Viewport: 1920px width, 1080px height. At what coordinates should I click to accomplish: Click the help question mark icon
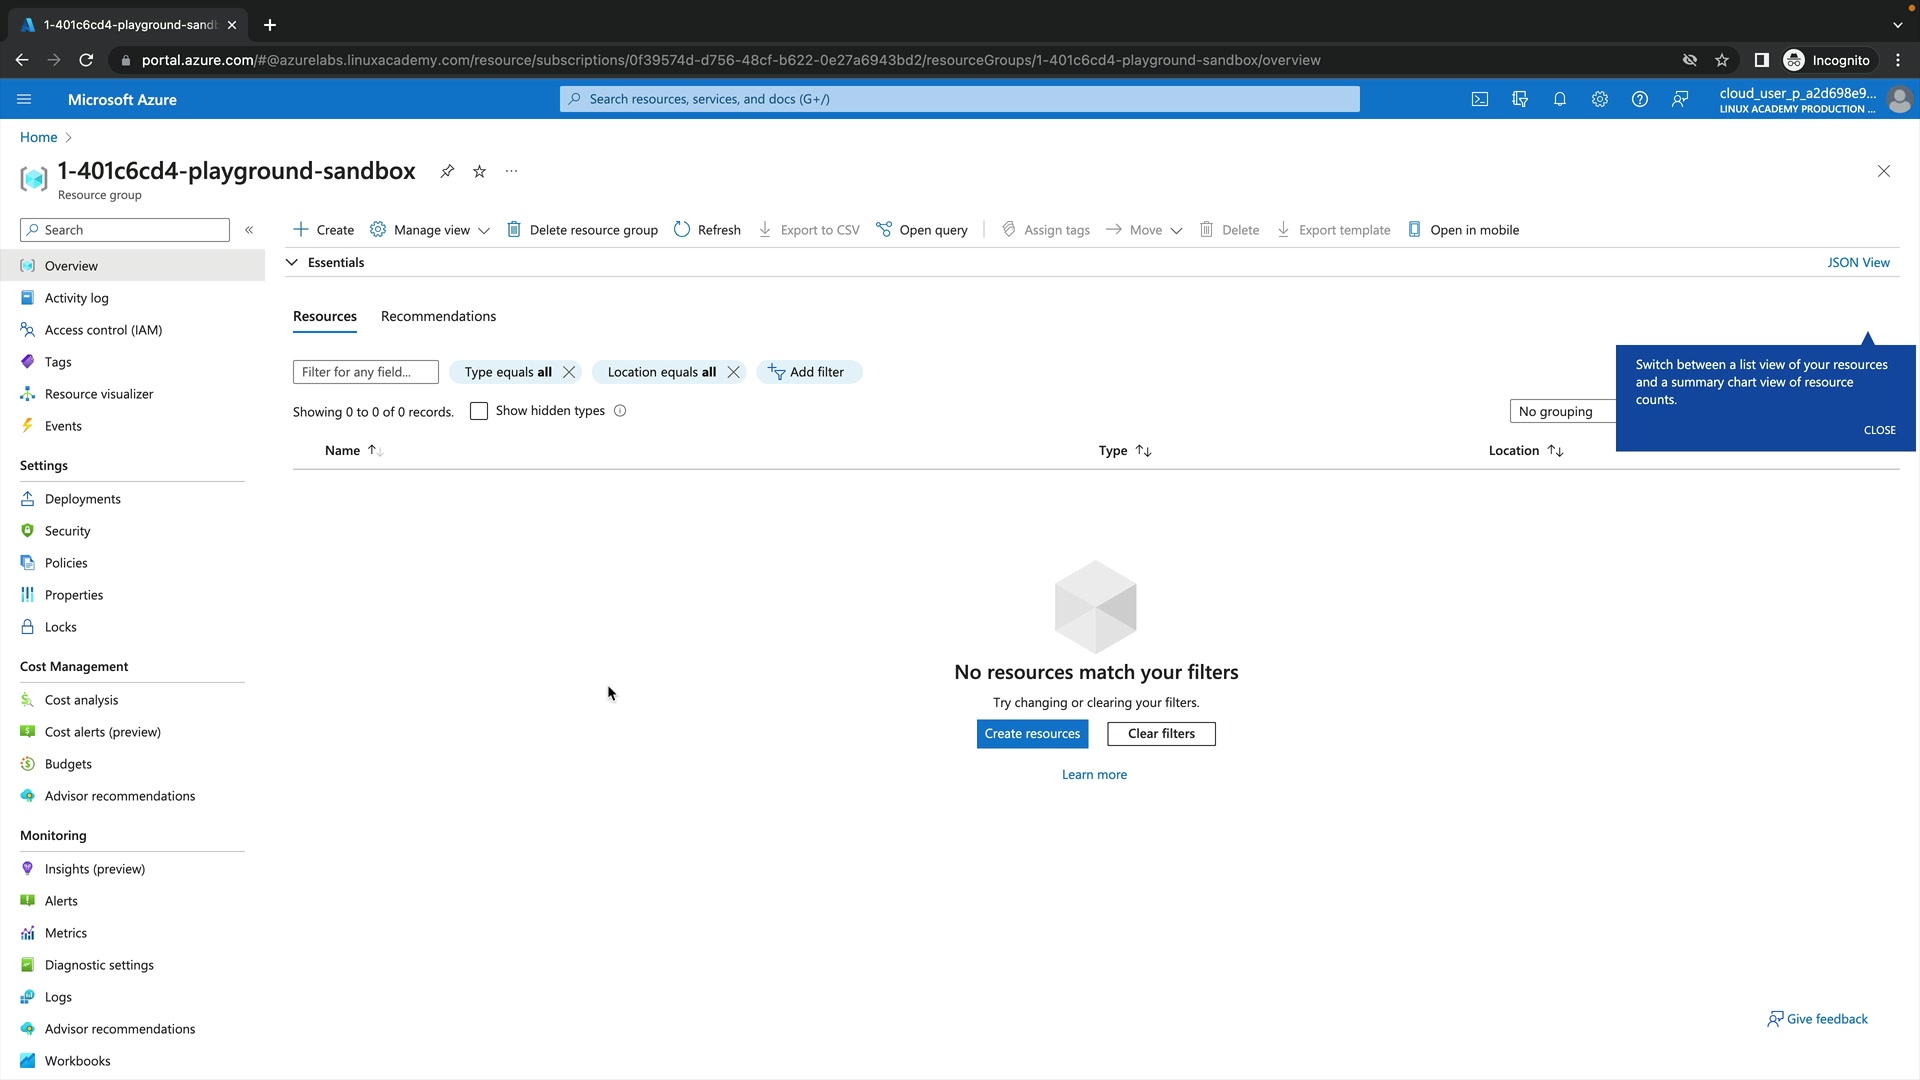tap(1639, 99)
